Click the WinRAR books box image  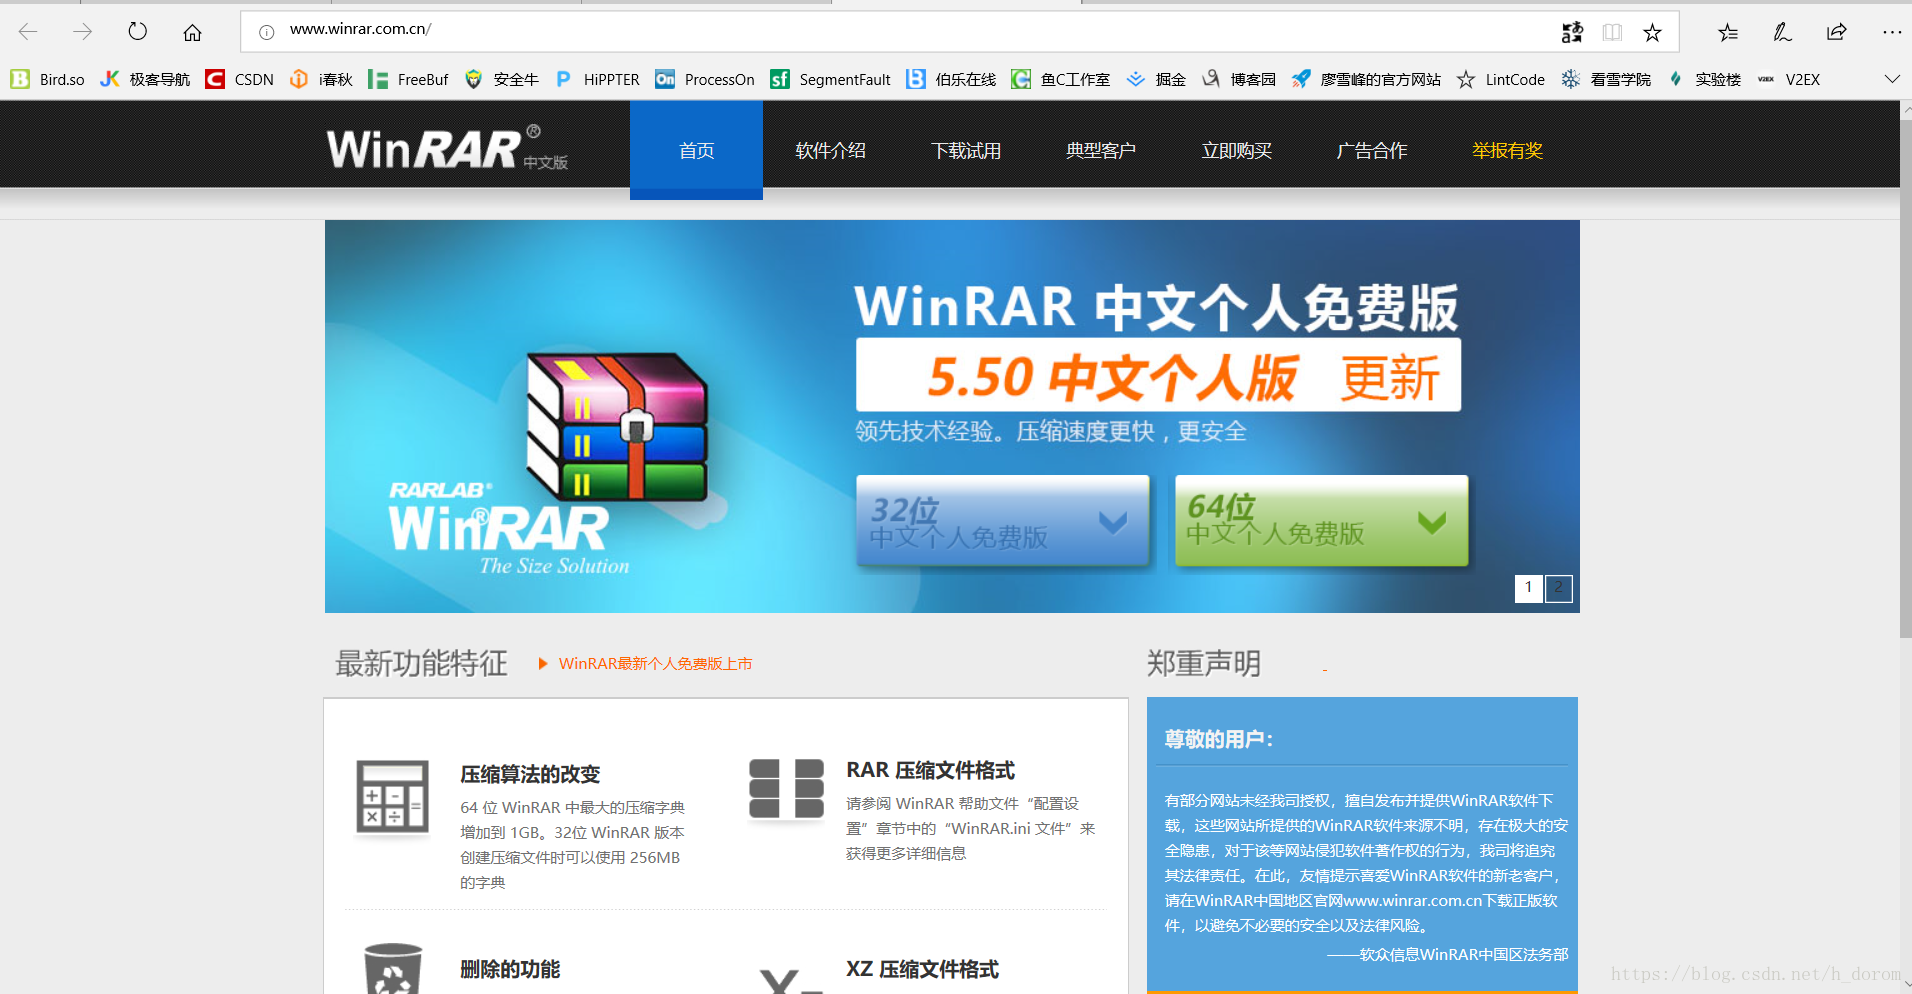(617, 427)
